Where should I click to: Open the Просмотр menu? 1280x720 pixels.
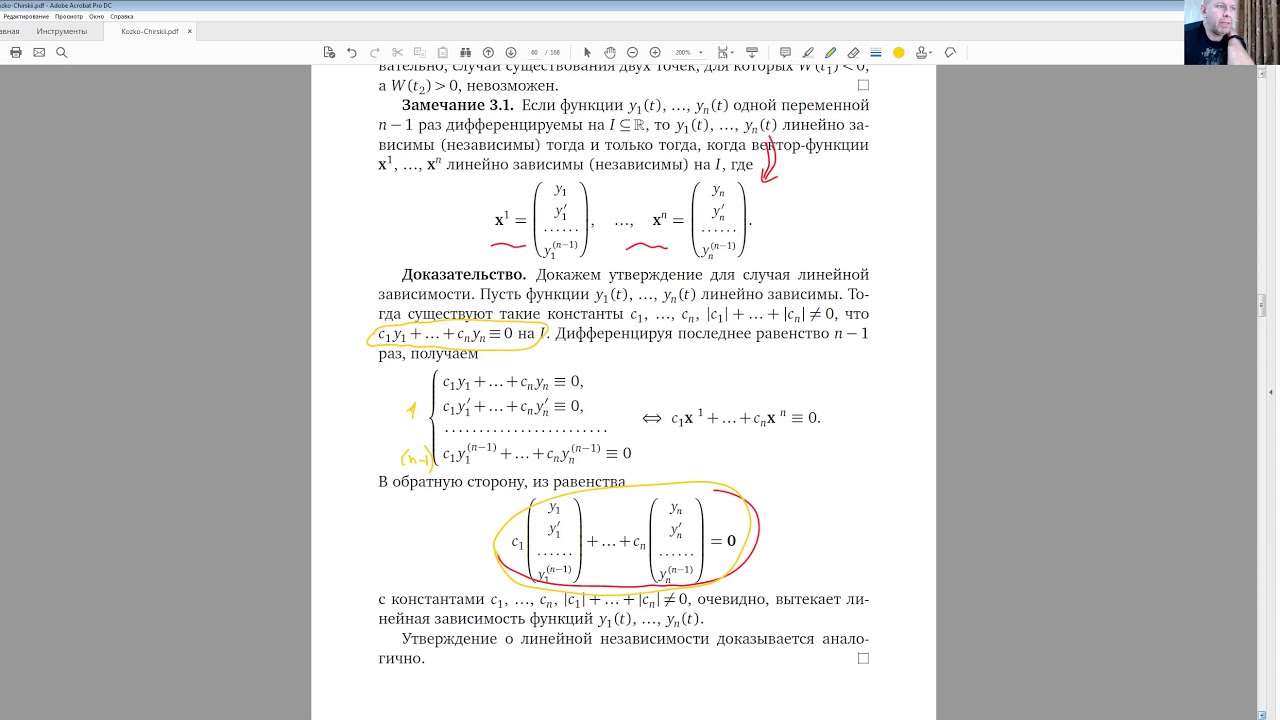tap(69, 16)
